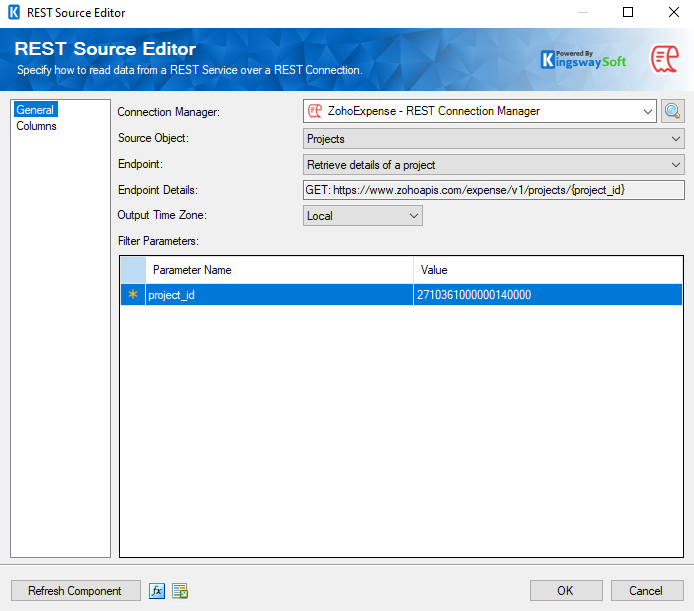The height and width of the screenshot is (611, 694).
Task: Open Output Time Zone dropdown set to Local
Action: coord(362,216)
